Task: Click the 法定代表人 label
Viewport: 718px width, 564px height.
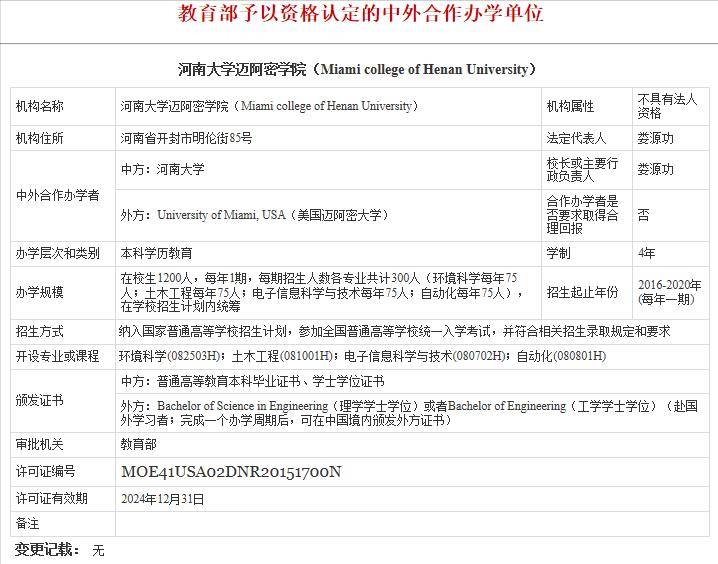Action: (576, 138)
